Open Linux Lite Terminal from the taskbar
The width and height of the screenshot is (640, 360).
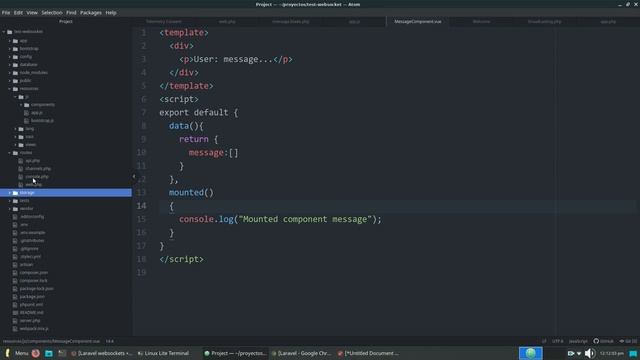[163, 353]
